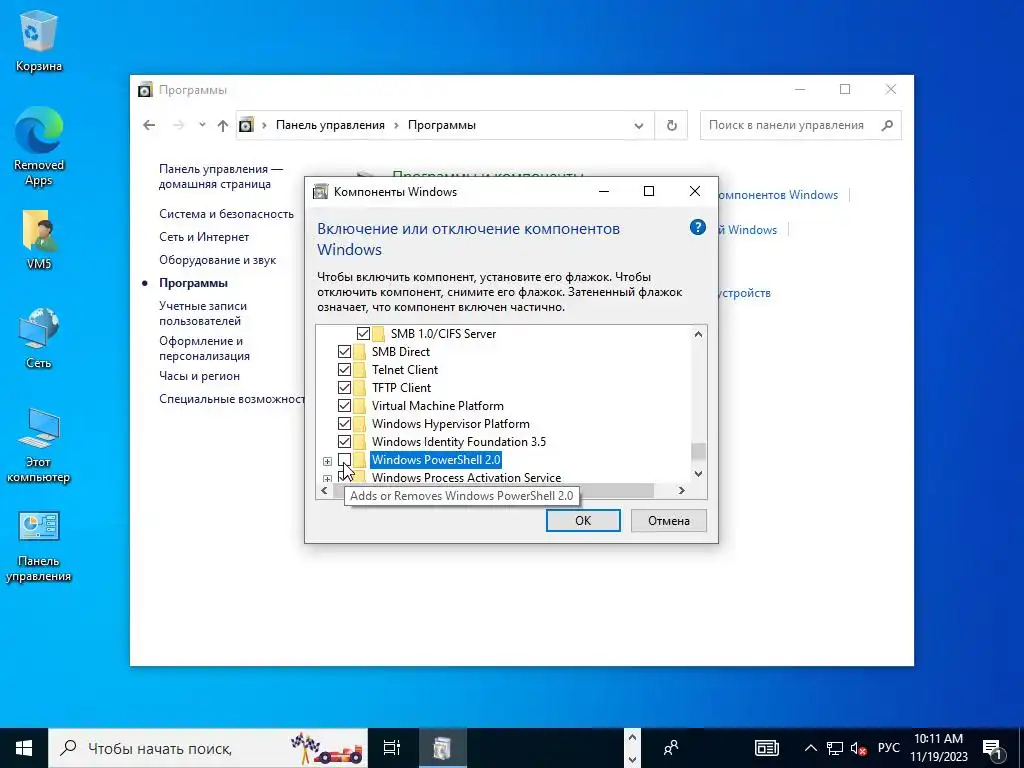Expand the Windows PowerShell 2.0 node
The image size is (1024, 768).
327,461
